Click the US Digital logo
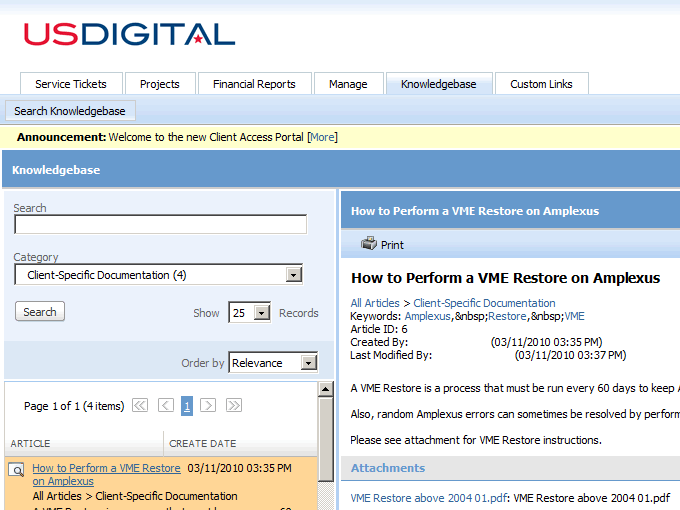This screenshot has height=510, width=680. (129, 34)
